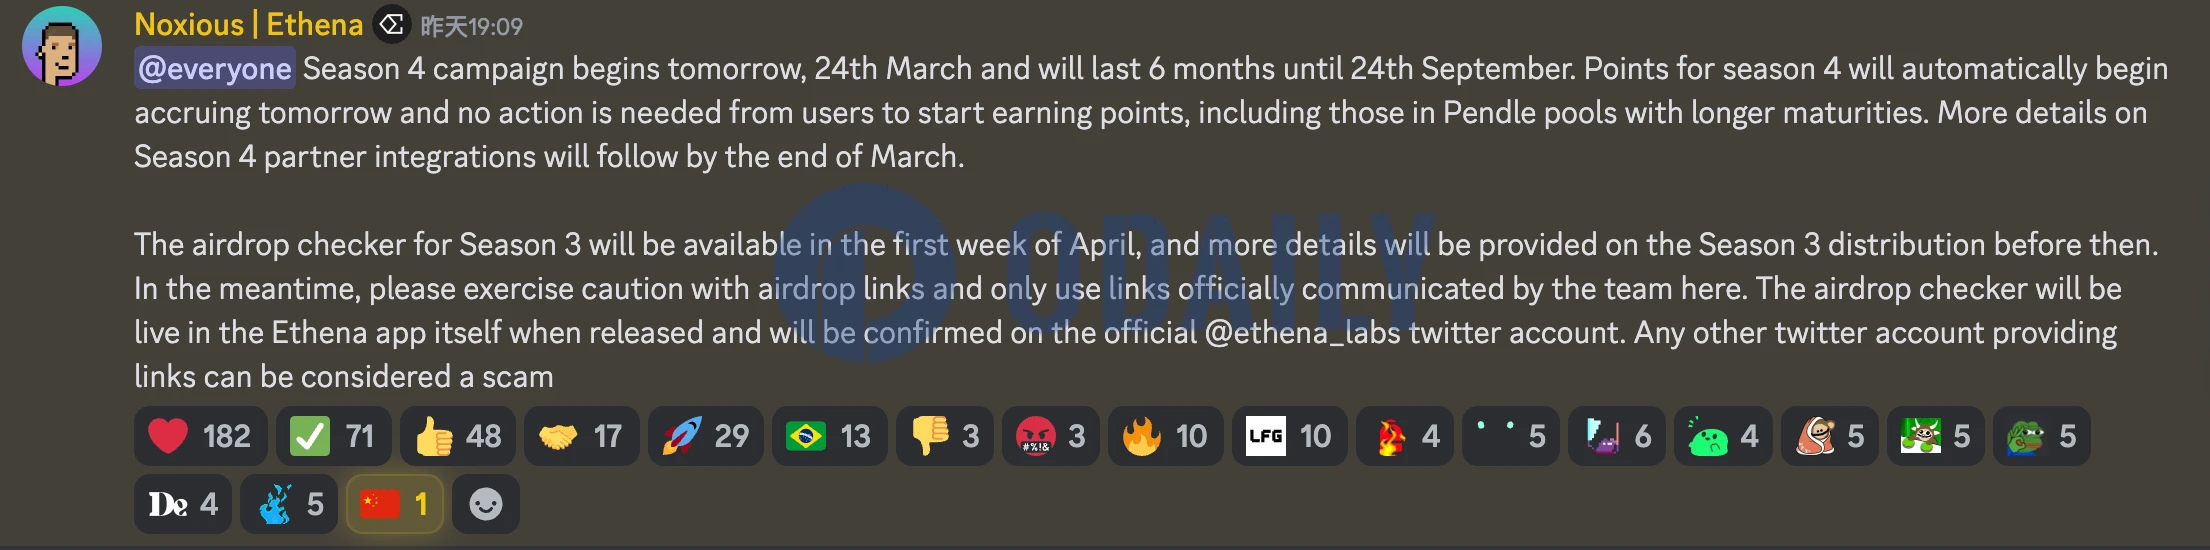Screen dimensions: 2210x550
Task: Click the LFG reaction badge
Action: (1289, 436)
